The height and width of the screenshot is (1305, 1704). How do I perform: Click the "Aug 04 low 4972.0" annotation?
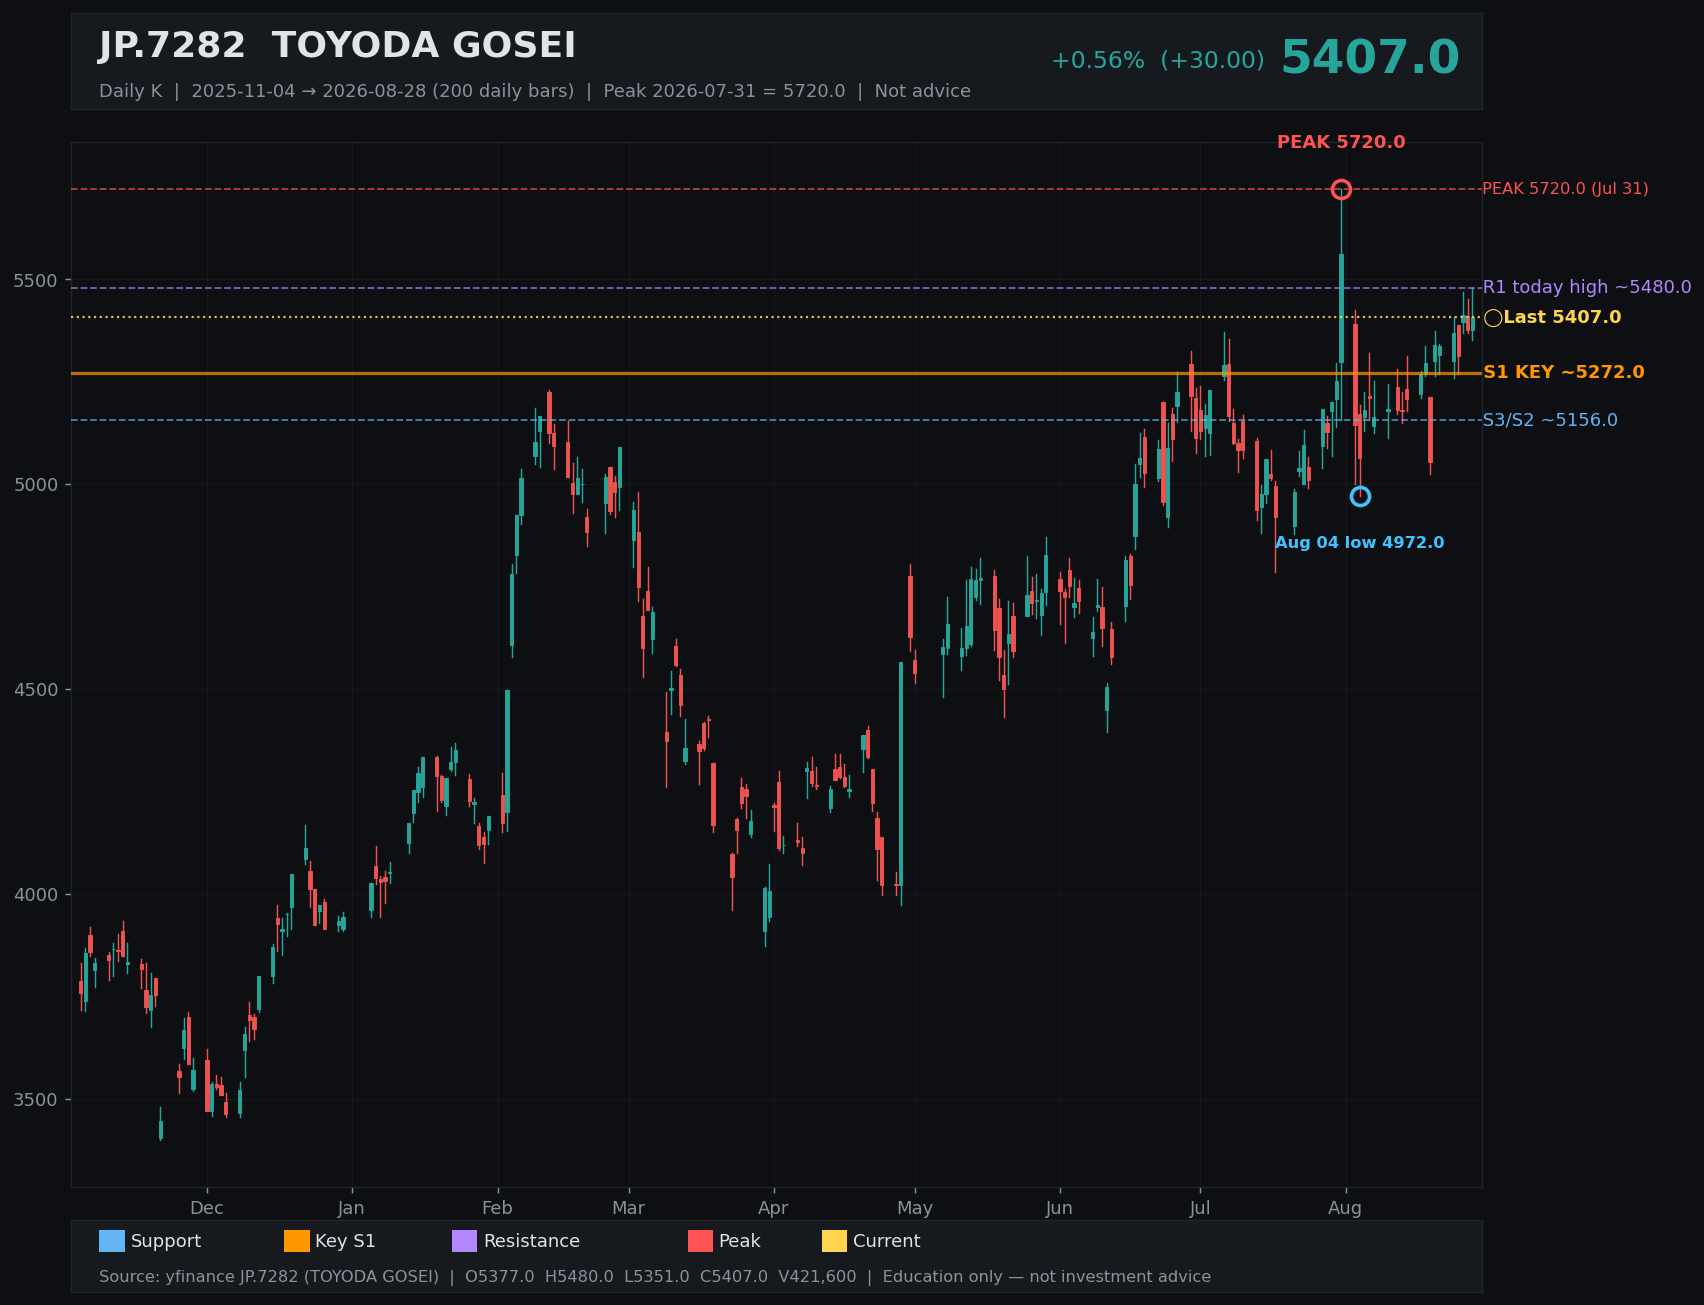coord(1359,543)
